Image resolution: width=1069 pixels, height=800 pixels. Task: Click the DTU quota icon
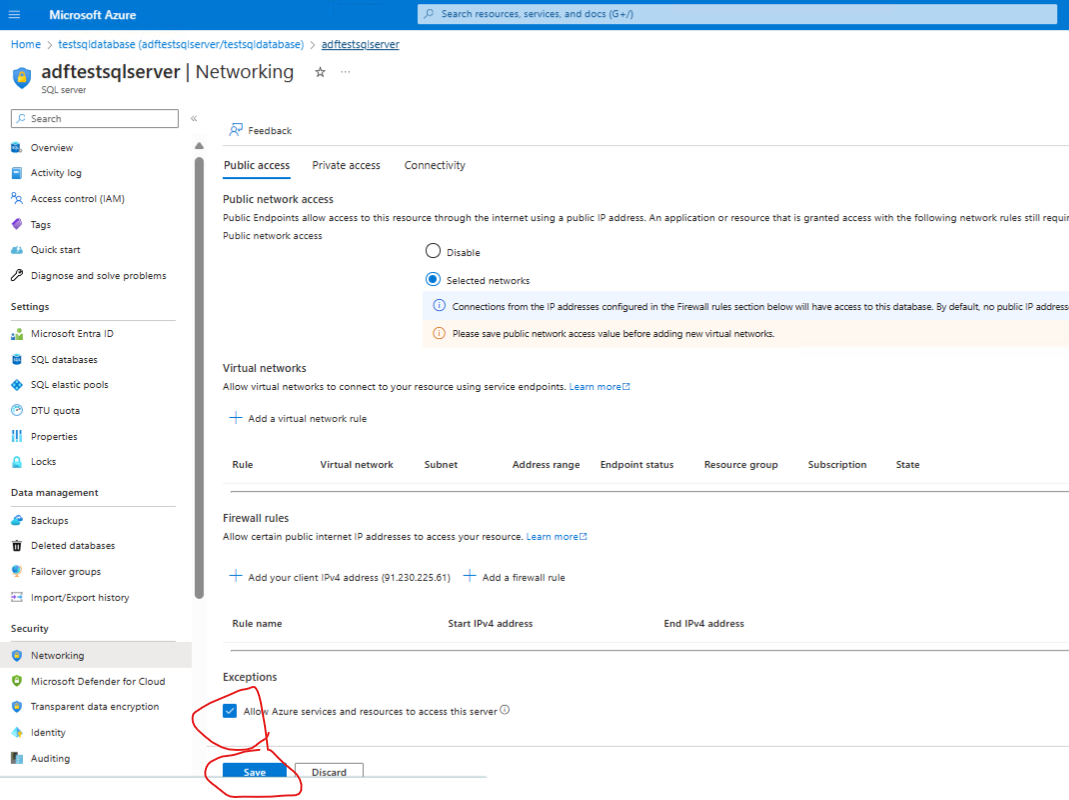pos(17,411)
